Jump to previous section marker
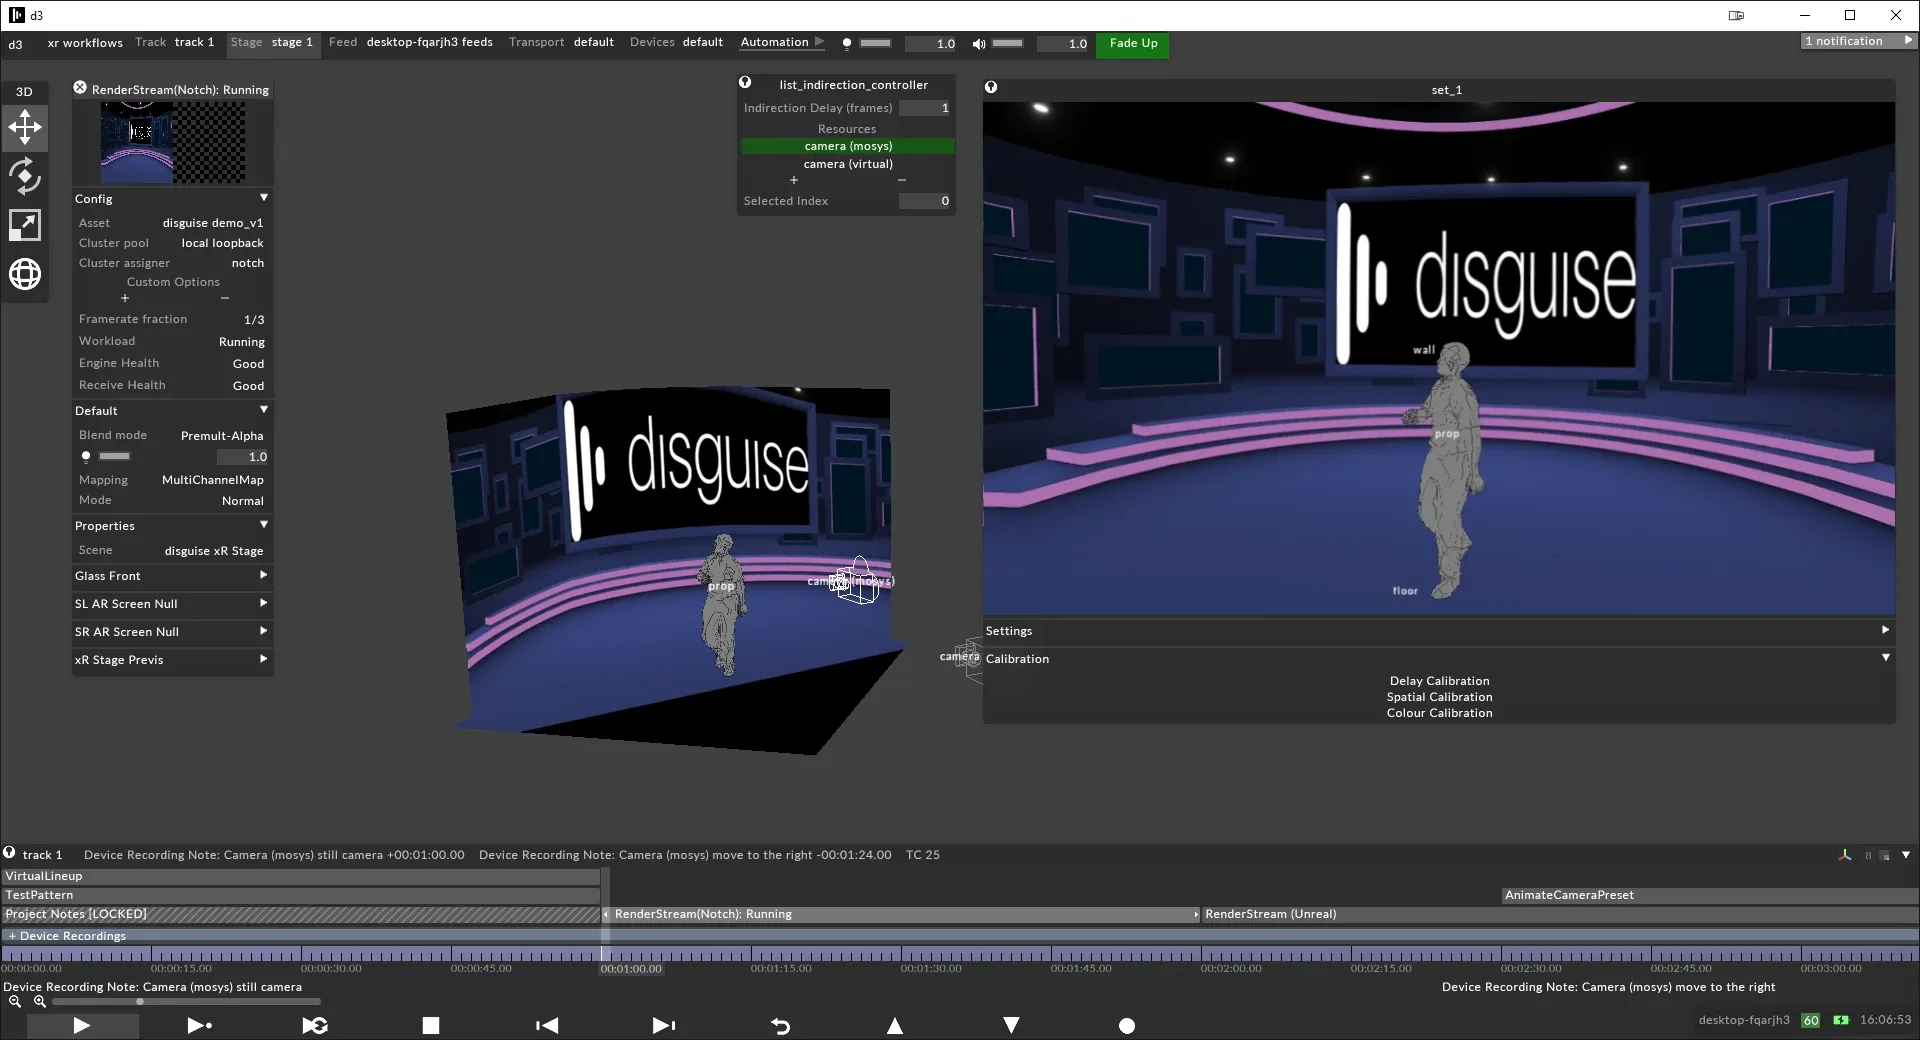Image resolution: width=1920 pixels, height=1040 pixels. click(x=547, y=1025)
